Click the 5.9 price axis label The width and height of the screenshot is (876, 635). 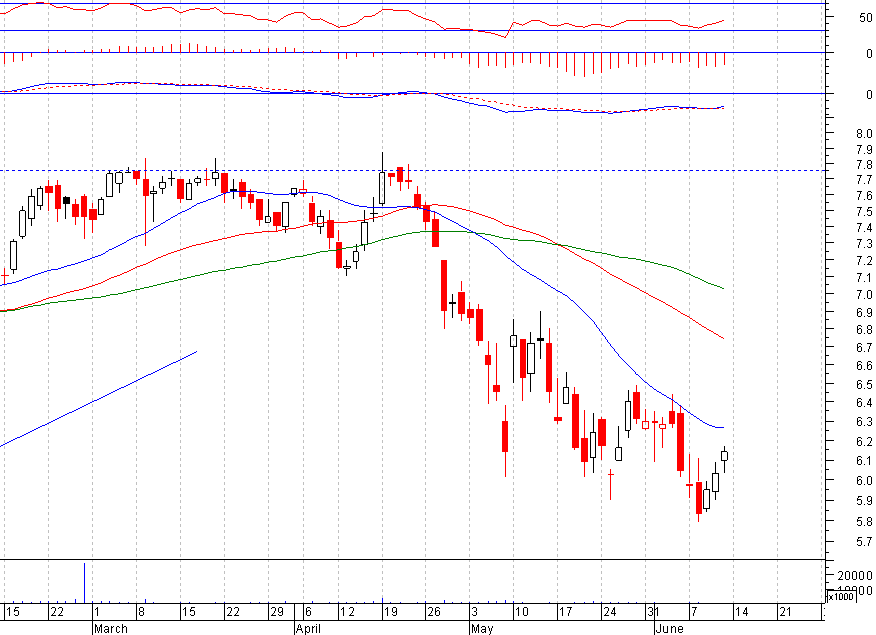pyautogui.click(x=864, y=501)
